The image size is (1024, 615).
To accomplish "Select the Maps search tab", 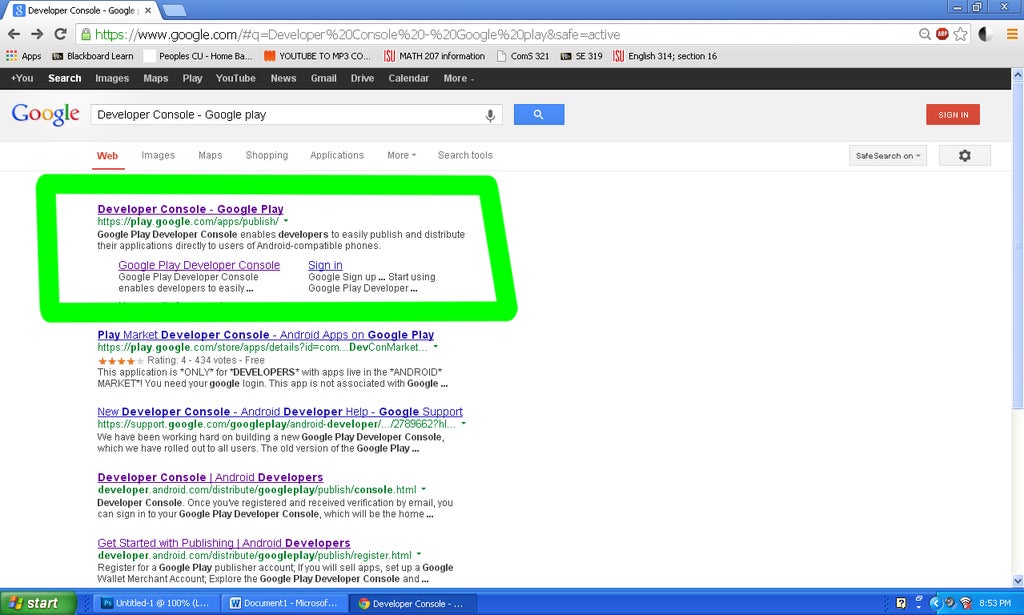I will [210, 155].
